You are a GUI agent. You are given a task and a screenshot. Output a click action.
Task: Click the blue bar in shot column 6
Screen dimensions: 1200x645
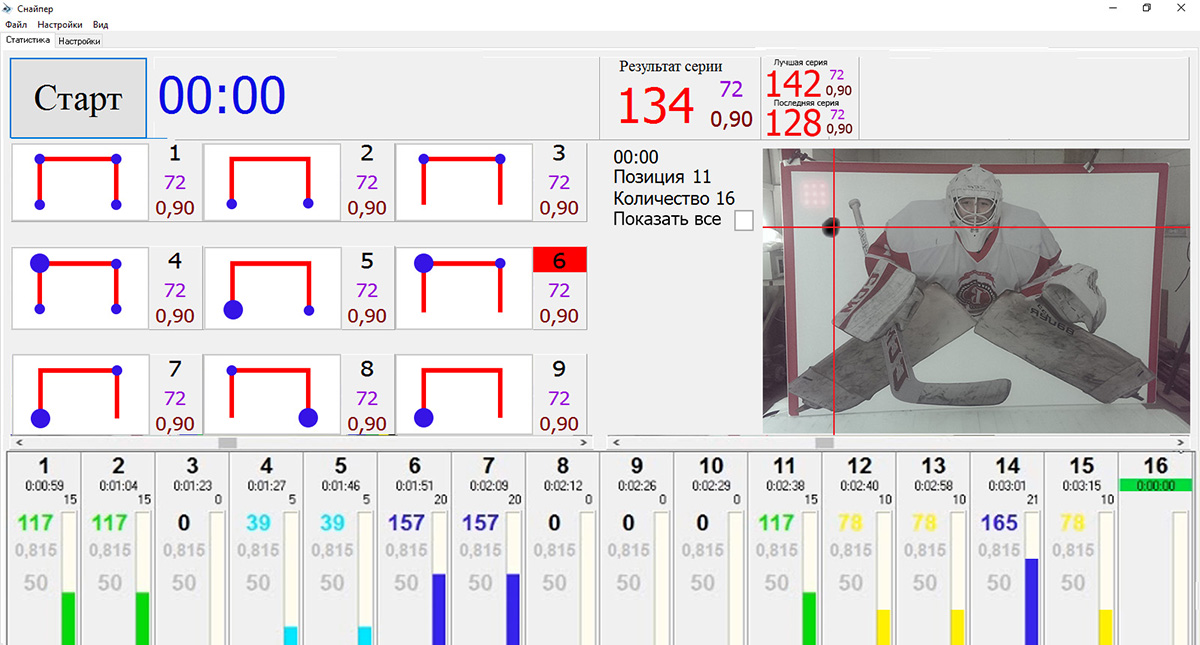438,608
